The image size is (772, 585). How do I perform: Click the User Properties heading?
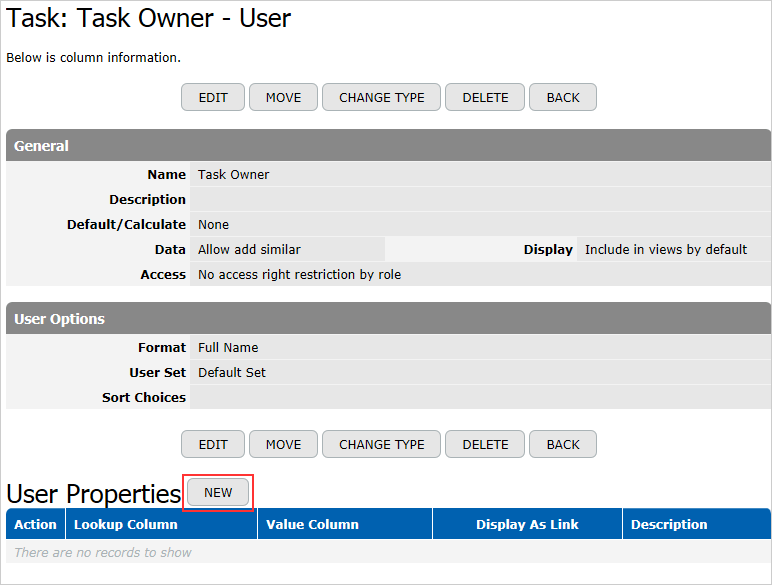tap(94, 493)
